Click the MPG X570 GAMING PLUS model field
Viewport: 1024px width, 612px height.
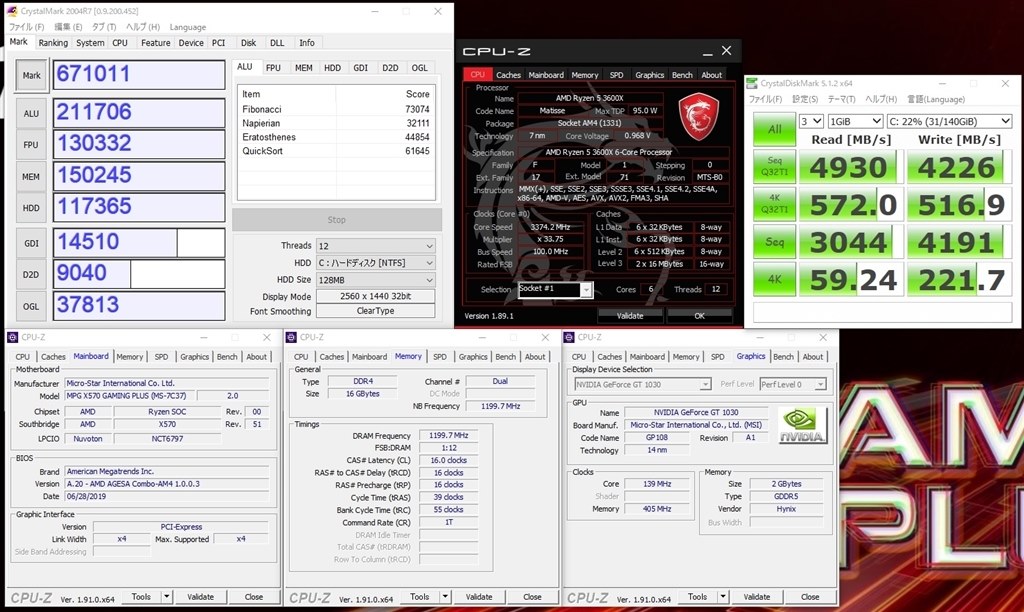click(130, 396)
